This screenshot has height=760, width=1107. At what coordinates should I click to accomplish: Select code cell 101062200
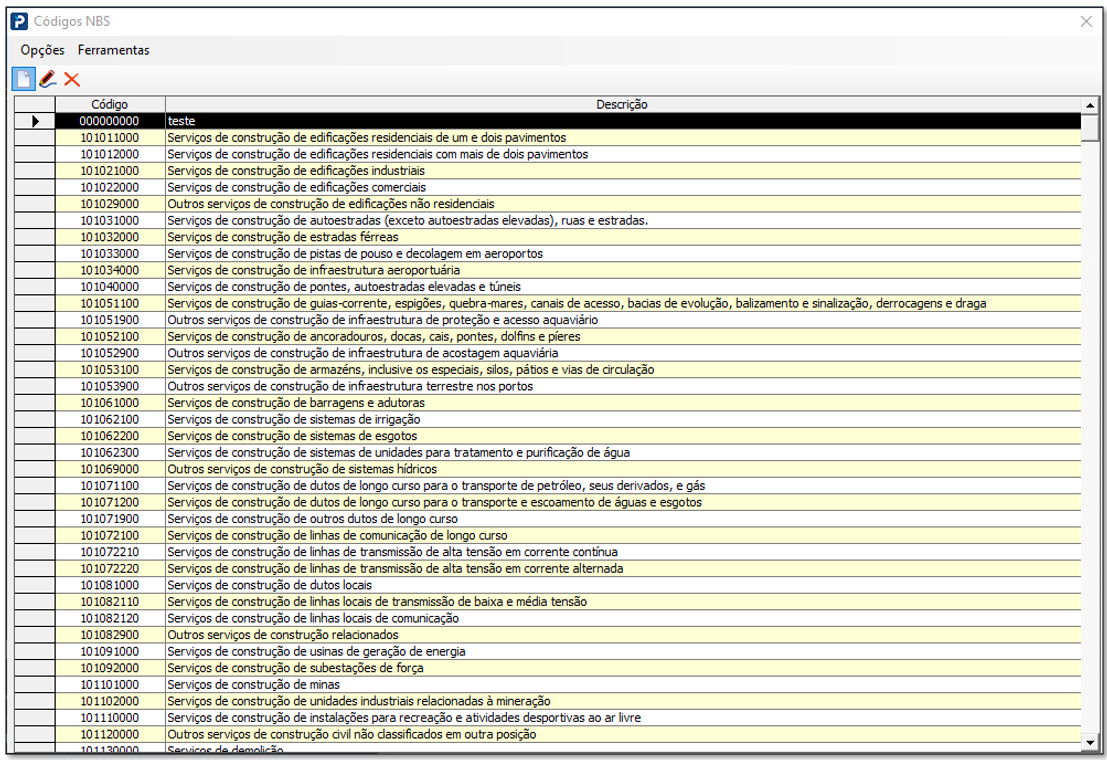(x=110, y=437)
